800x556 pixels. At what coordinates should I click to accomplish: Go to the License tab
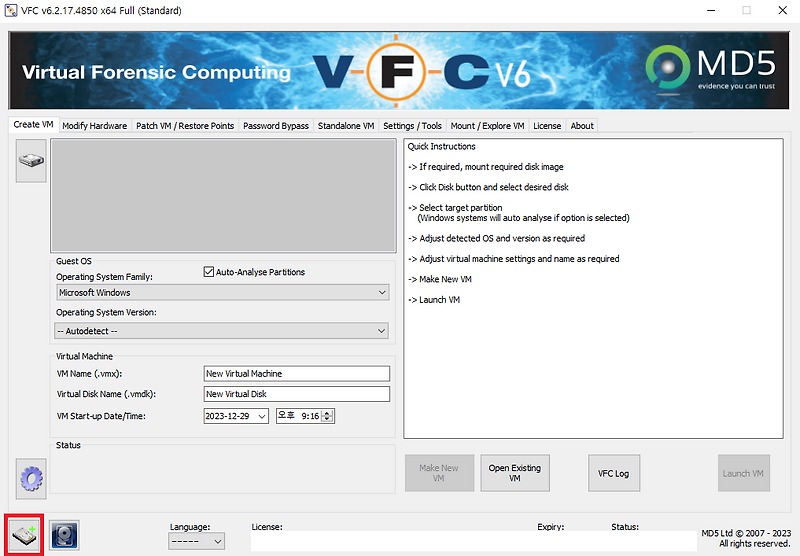(547, 125)
